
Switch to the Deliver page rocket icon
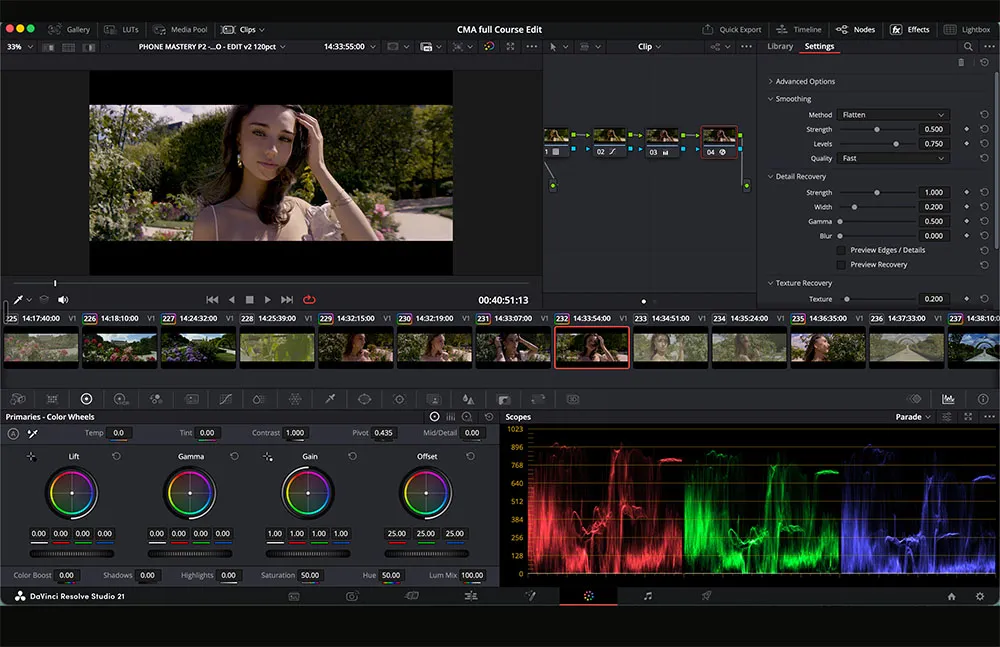point(706,596)
